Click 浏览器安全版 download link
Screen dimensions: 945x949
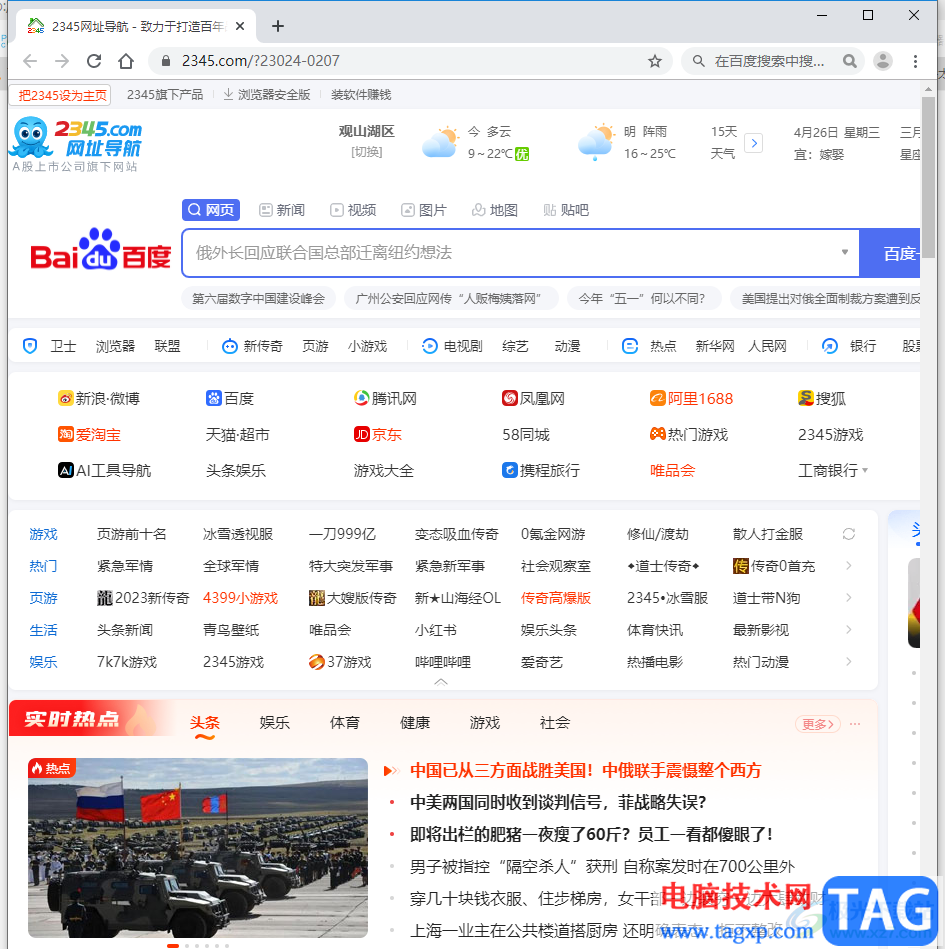pos(267,94)
